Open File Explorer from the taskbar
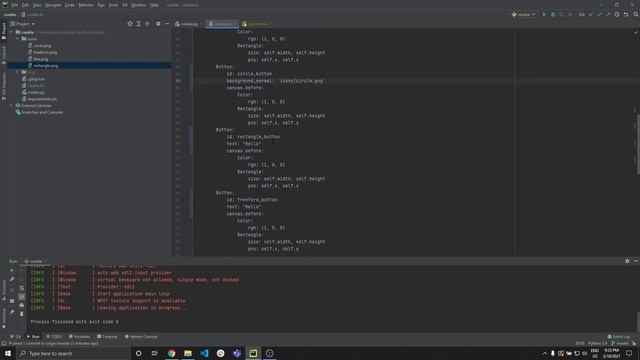The height and width of the screenshot is (360, 640). [188, 353]
